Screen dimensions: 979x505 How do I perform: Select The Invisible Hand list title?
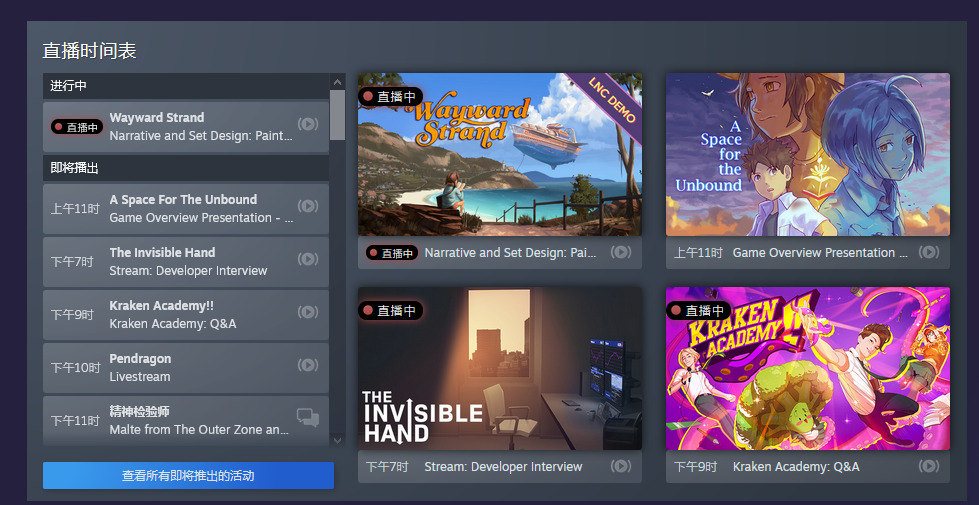pyautogui.click(x=162, y=252)
